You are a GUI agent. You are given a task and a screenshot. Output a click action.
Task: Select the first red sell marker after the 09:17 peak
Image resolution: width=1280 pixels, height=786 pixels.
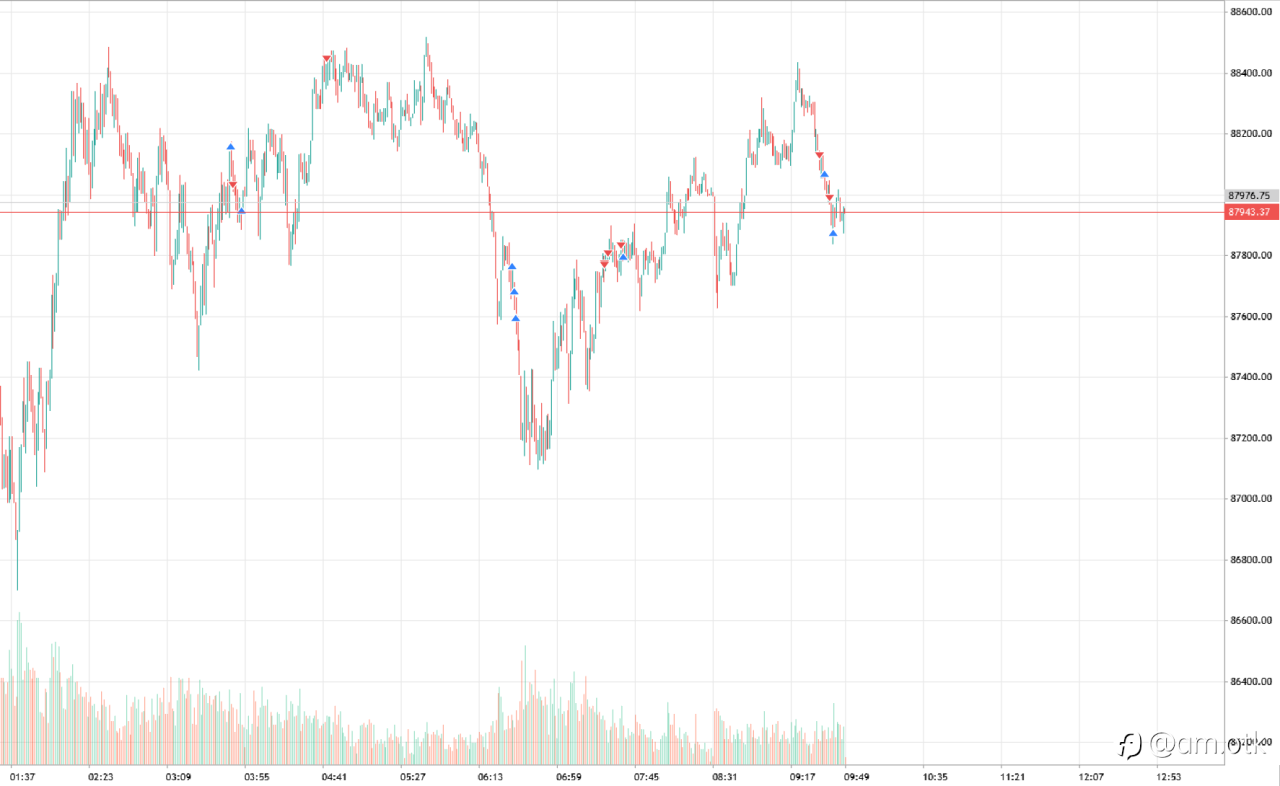819,155
